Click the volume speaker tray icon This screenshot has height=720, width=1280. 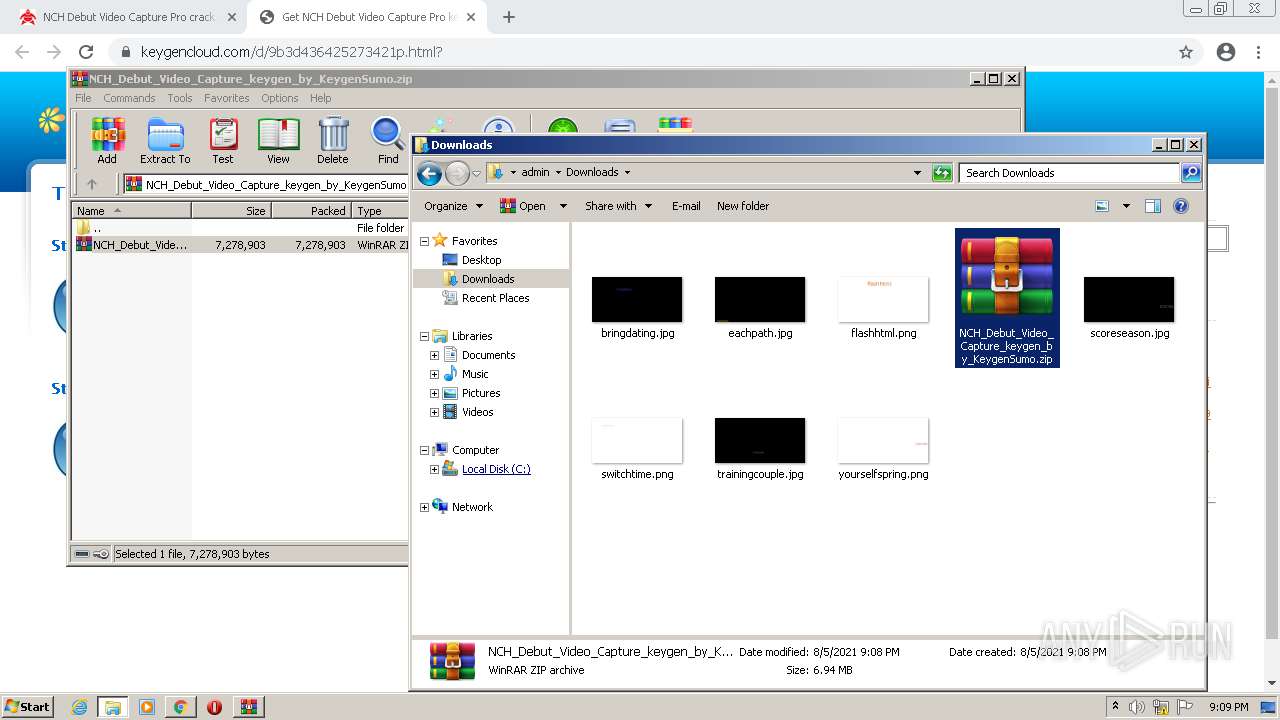click(x=1136, y=707)
